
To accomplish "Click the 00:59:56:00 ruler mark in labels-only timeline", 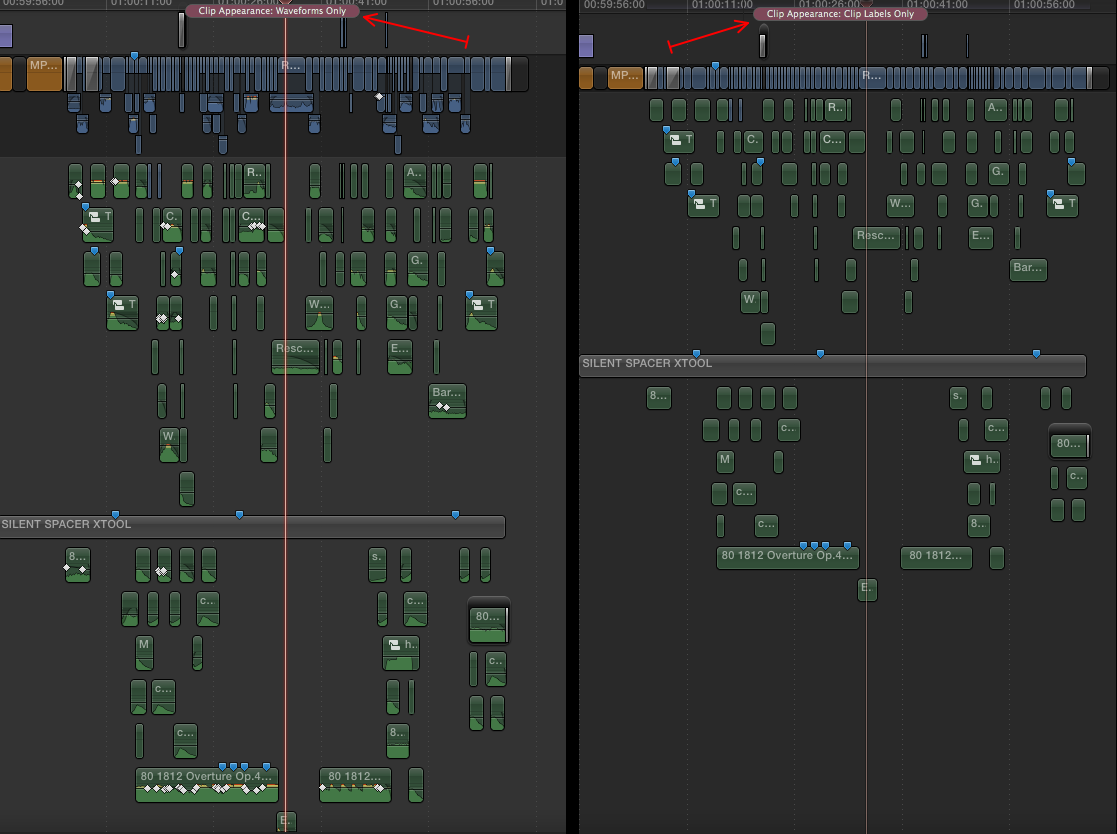I will point(614,5).
